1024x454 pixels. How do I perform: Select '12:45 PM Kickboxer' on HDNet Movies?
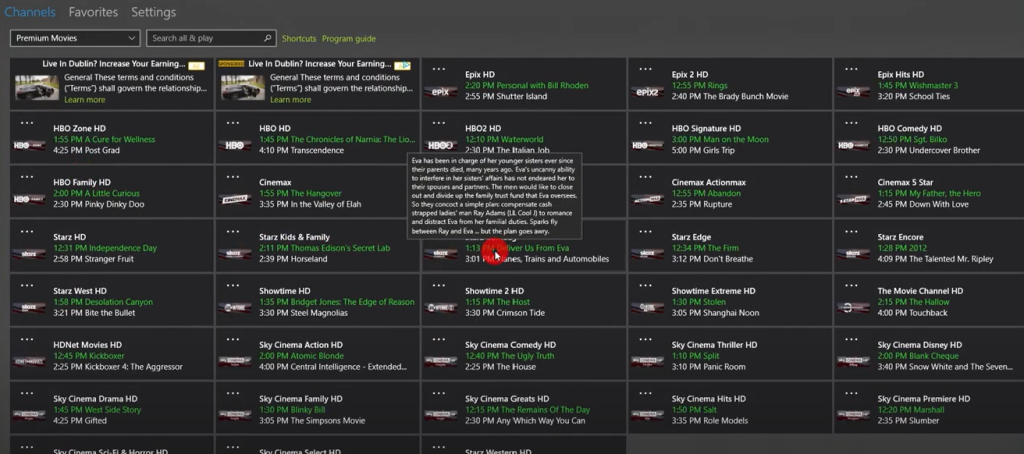[x=89, y=356]
